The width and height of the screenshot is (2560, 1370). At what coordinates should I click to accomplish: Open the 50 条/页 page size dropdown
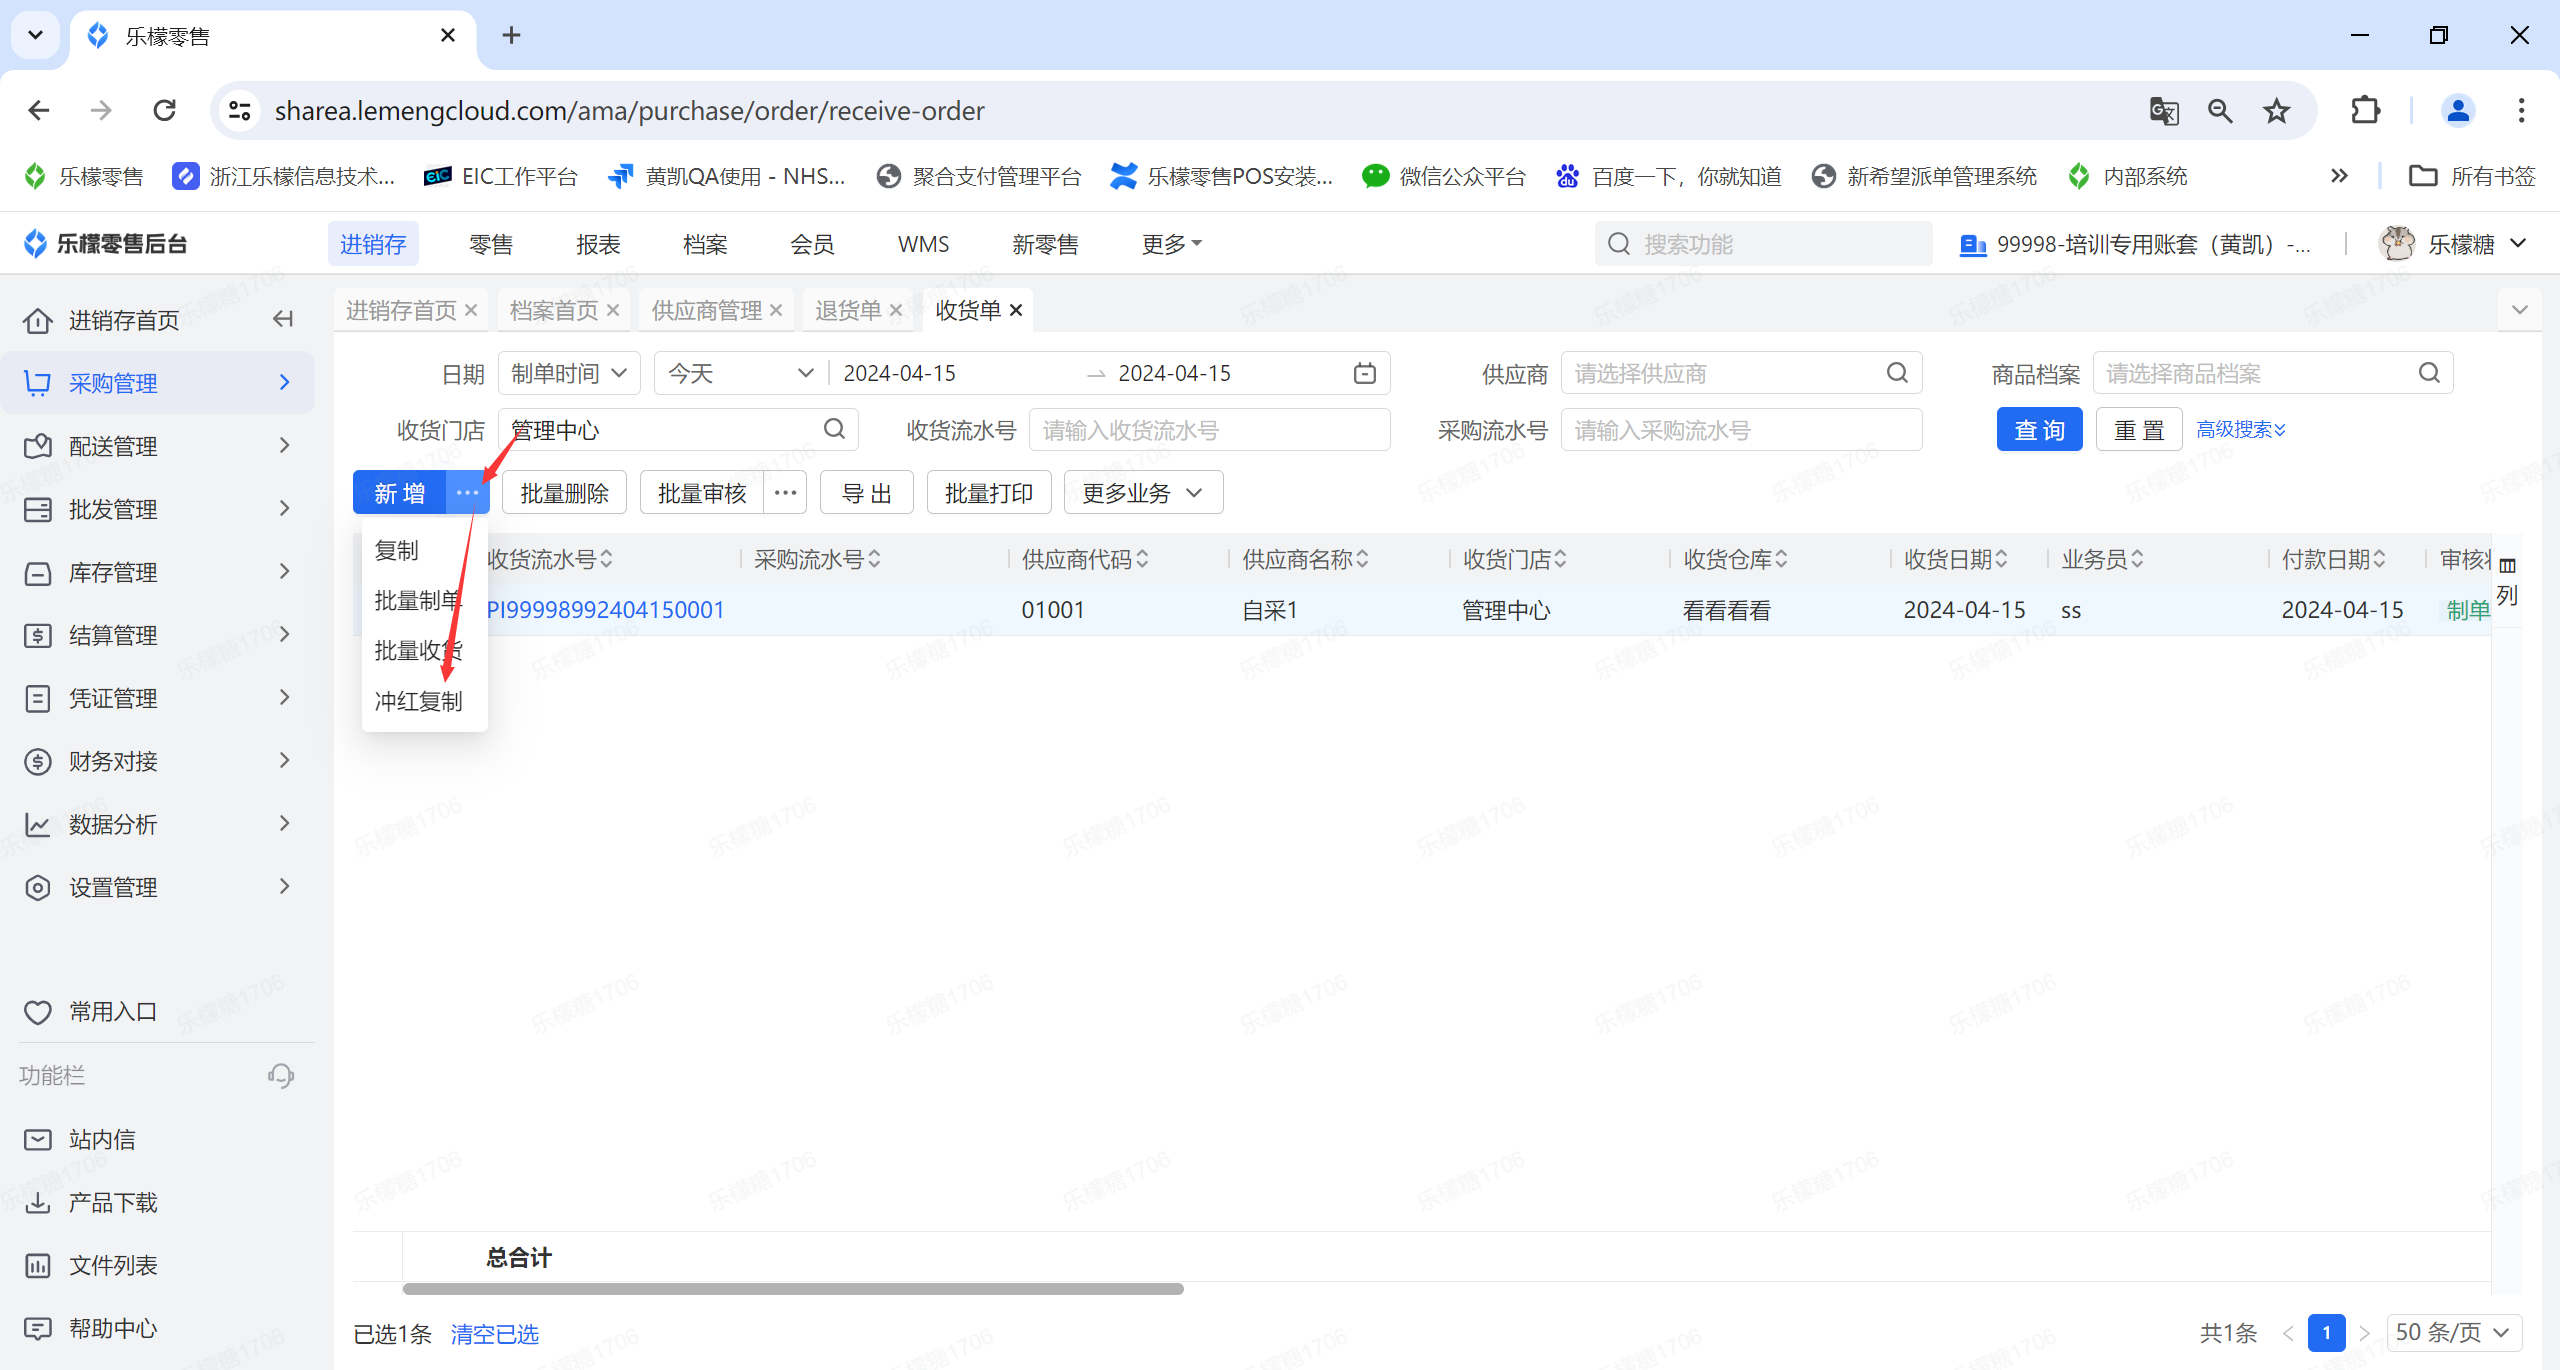(x=2453, y=1332)
